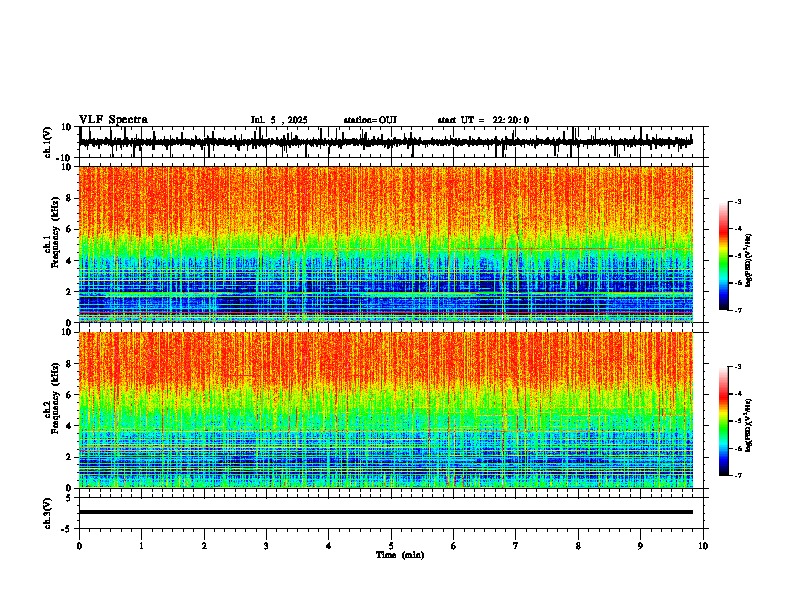
Task: Click the ch.3 flat voltage trace line
Action: point(386,512)
